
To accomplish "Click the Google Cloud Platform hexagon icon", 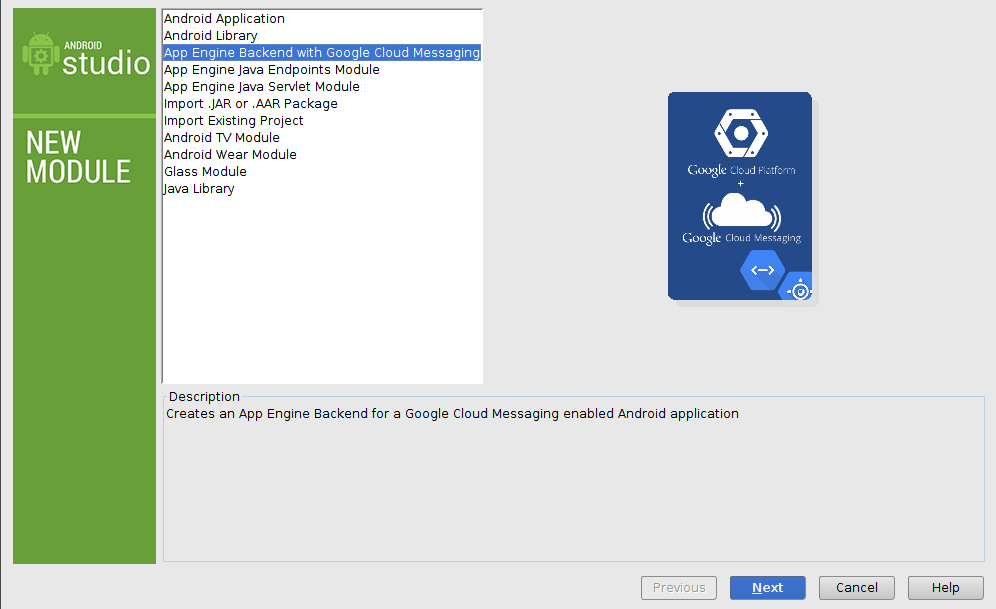I will click(741, 133).
